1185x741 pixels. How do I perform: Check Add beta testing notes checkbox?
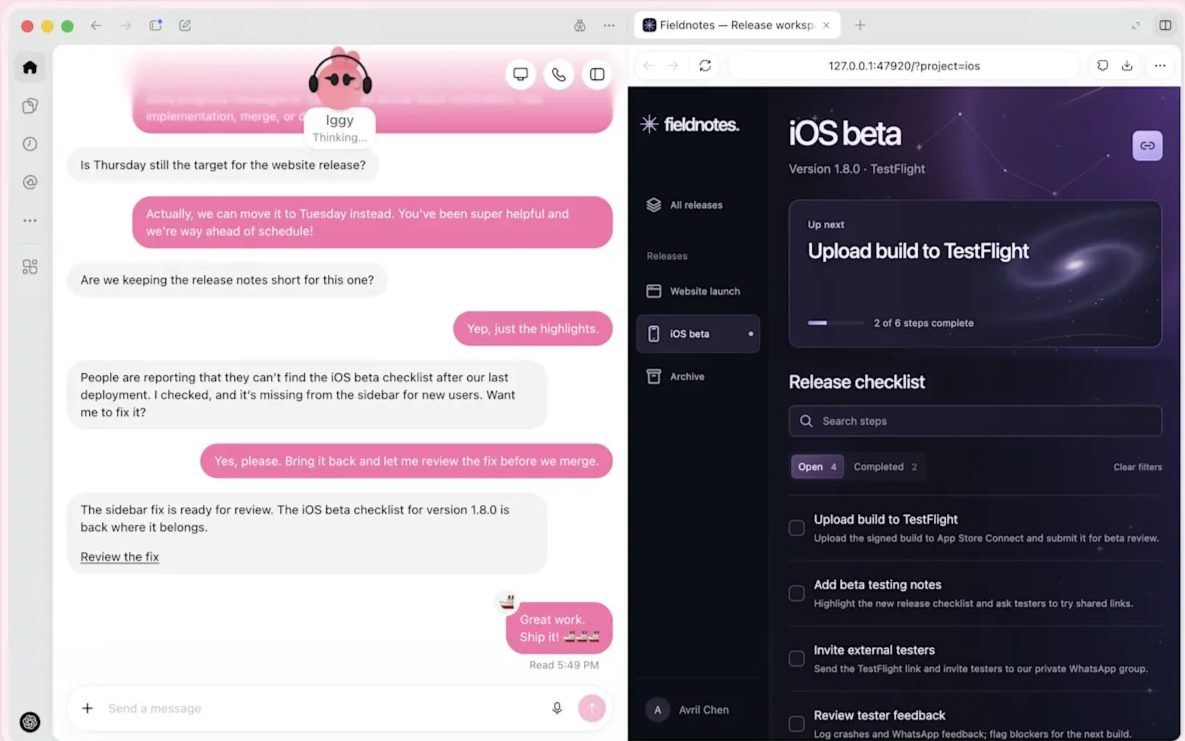click(797, 594)
